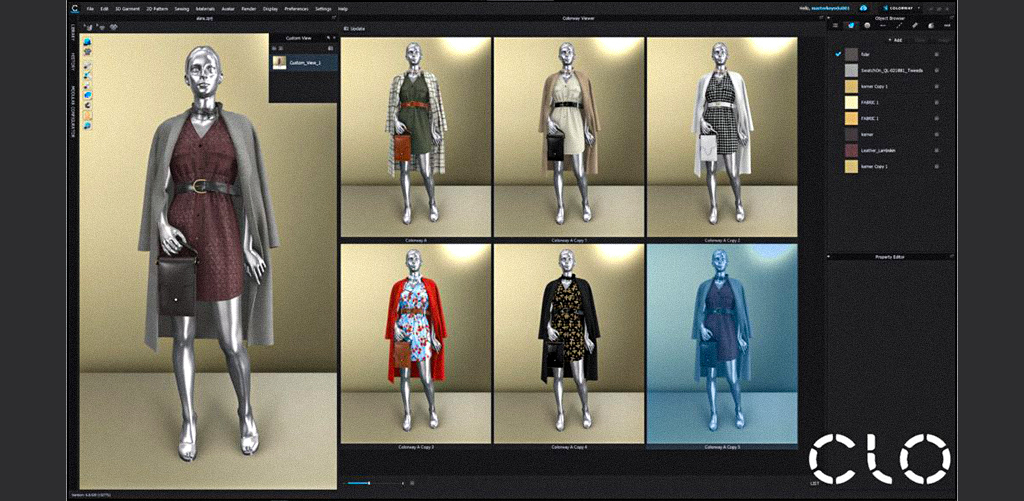1024x501 pixels.
Task: Click the Update button in Colorway Viewer
Action: pos(354,29)
